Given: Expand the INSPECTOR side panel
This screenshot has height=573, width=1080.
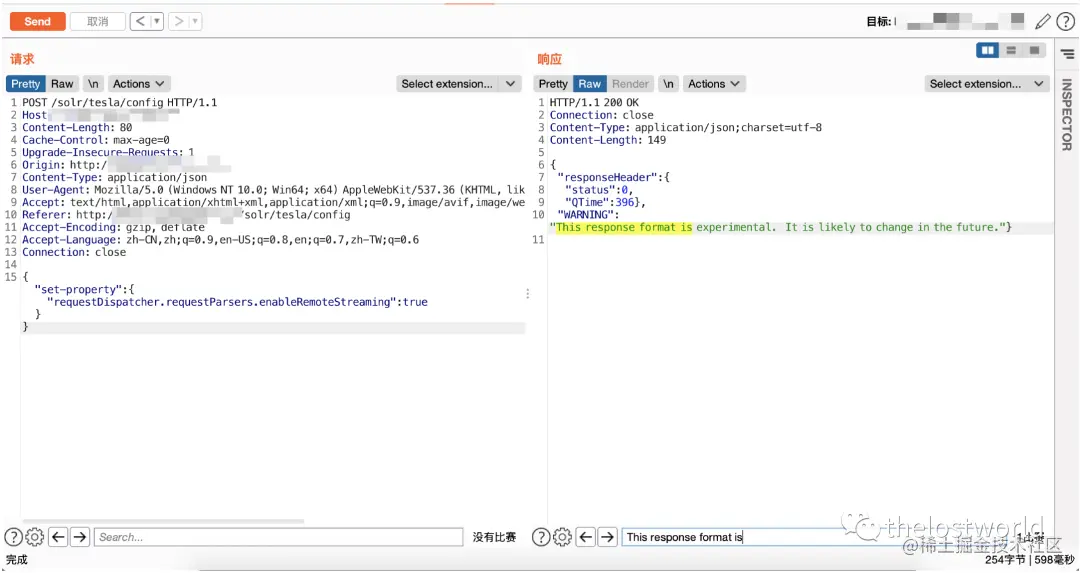Looking at the screenshot, I should pos(1066,114).
